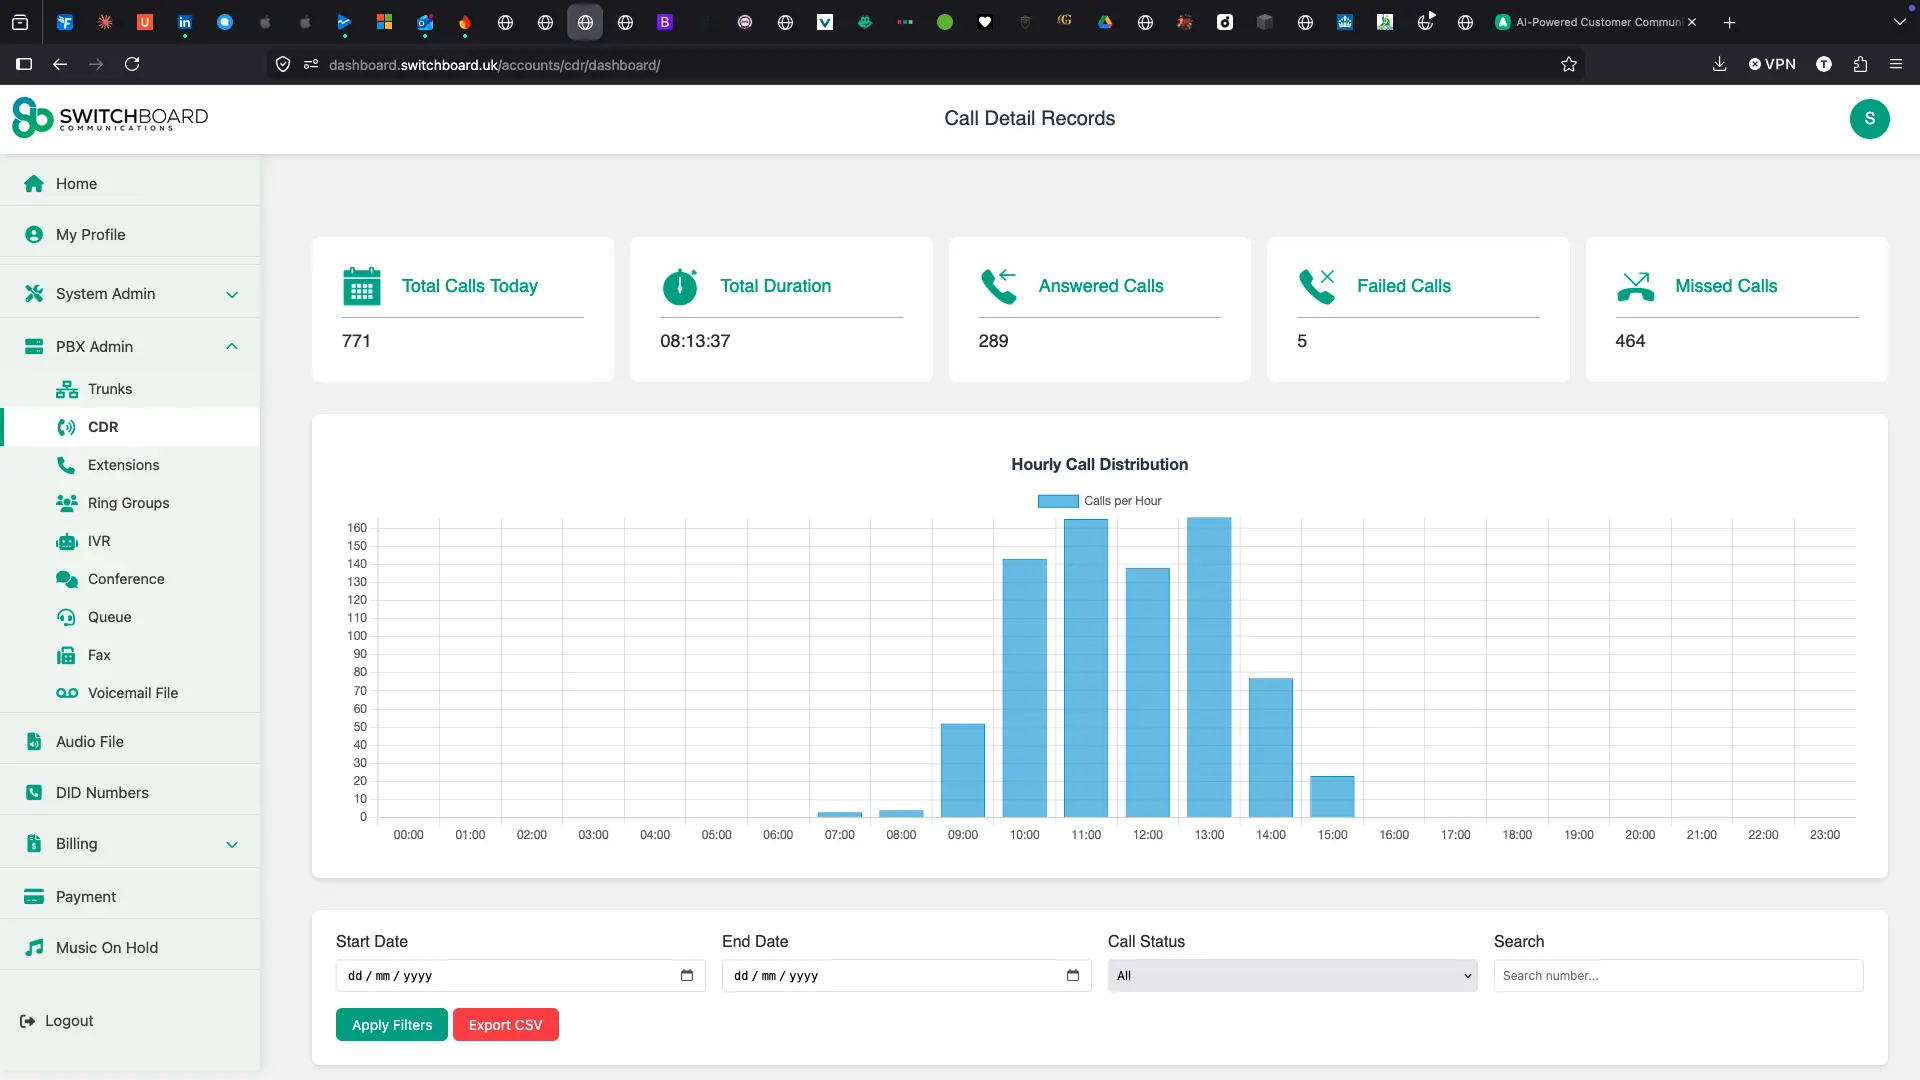Click the 13:00 bar in chart

pos(1209,667)
